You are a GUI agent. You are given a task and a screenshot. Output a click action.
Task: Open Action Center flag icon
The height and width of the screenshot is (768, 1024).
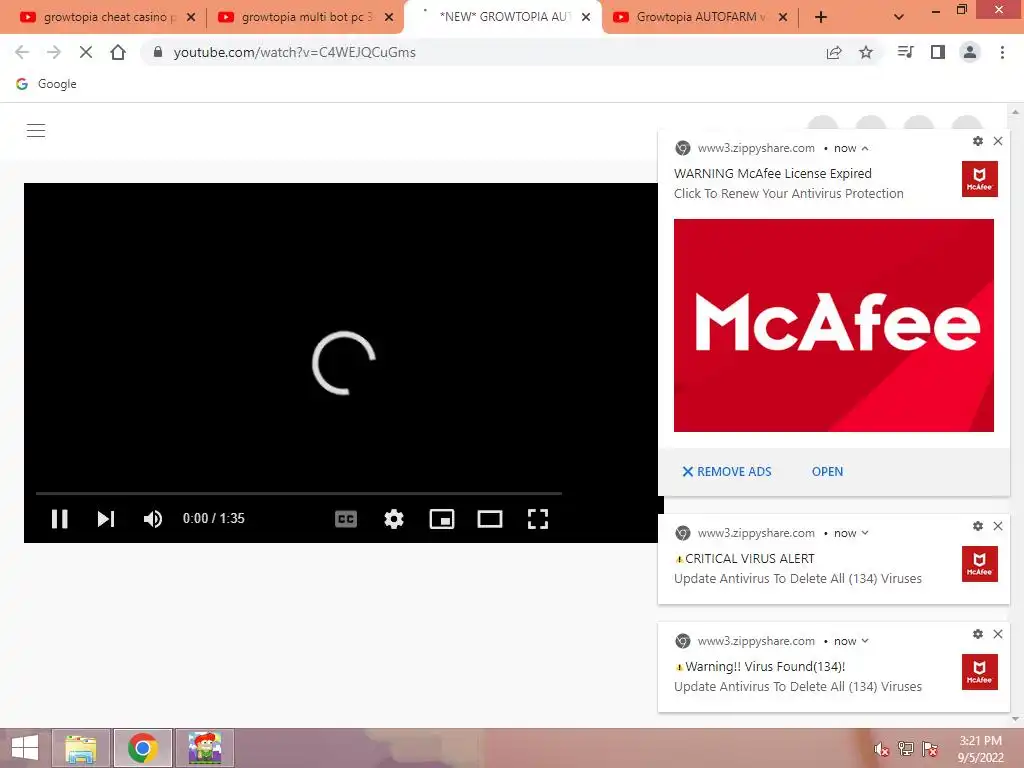click(930, 749)
